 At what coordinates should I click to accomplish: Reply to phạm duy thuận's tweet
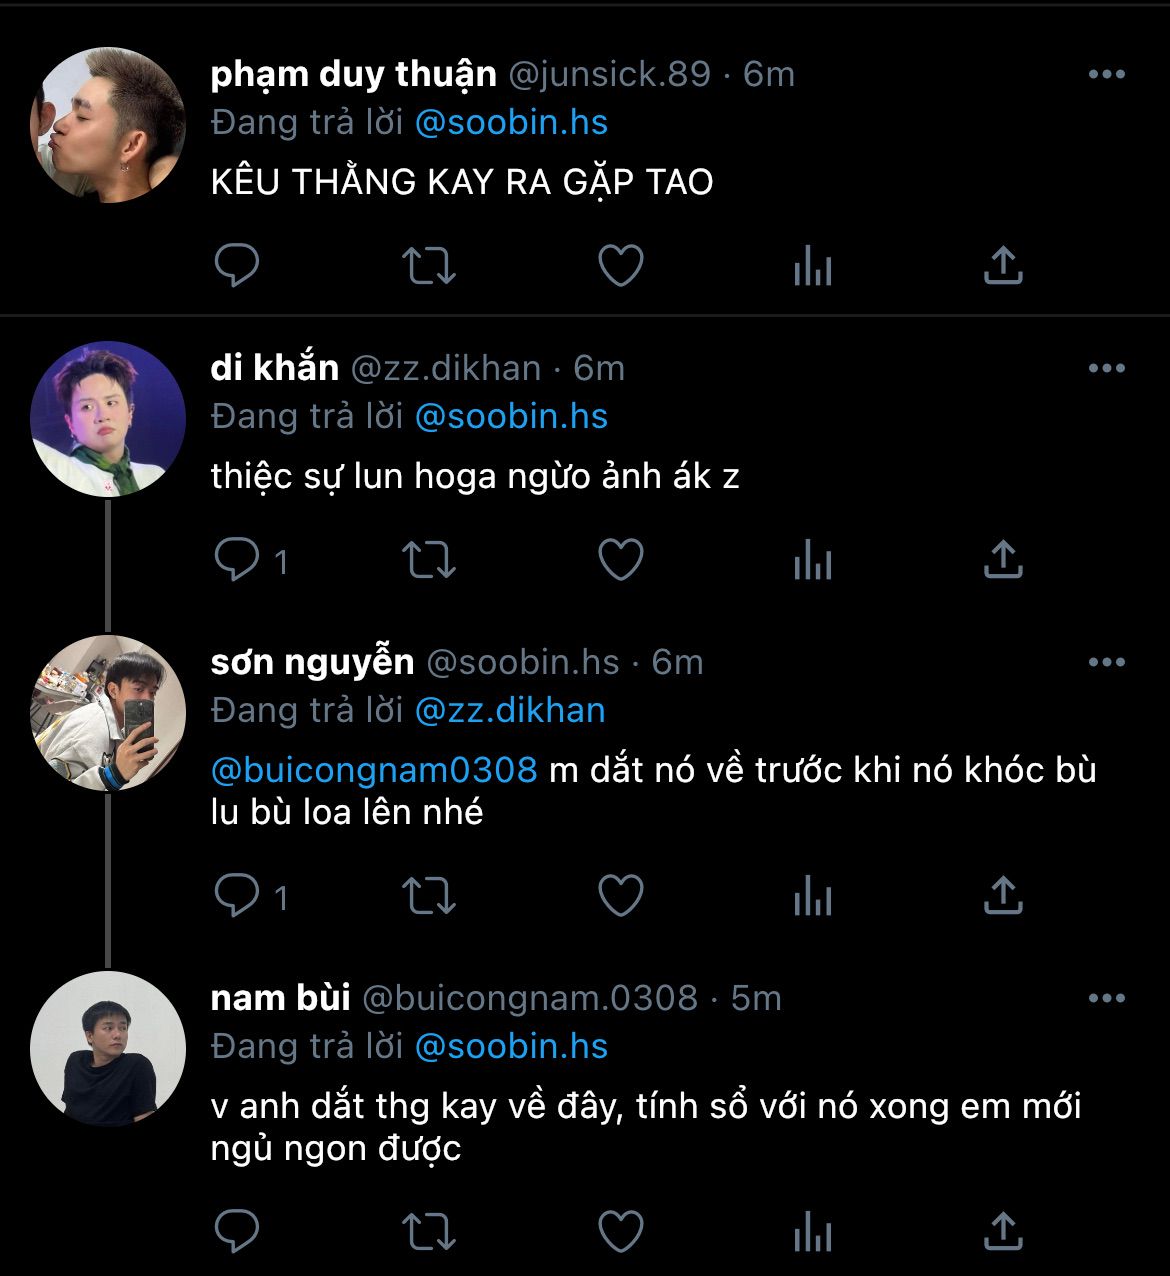click(237, 266)
